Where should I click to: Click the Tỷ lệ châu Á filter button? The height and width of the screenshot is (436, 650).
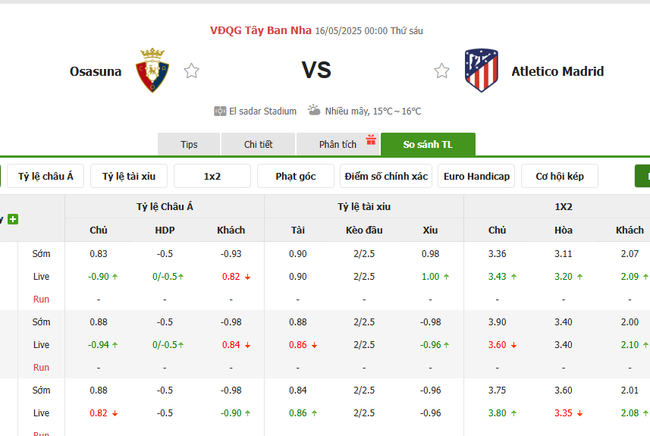[x=46, y=177]
